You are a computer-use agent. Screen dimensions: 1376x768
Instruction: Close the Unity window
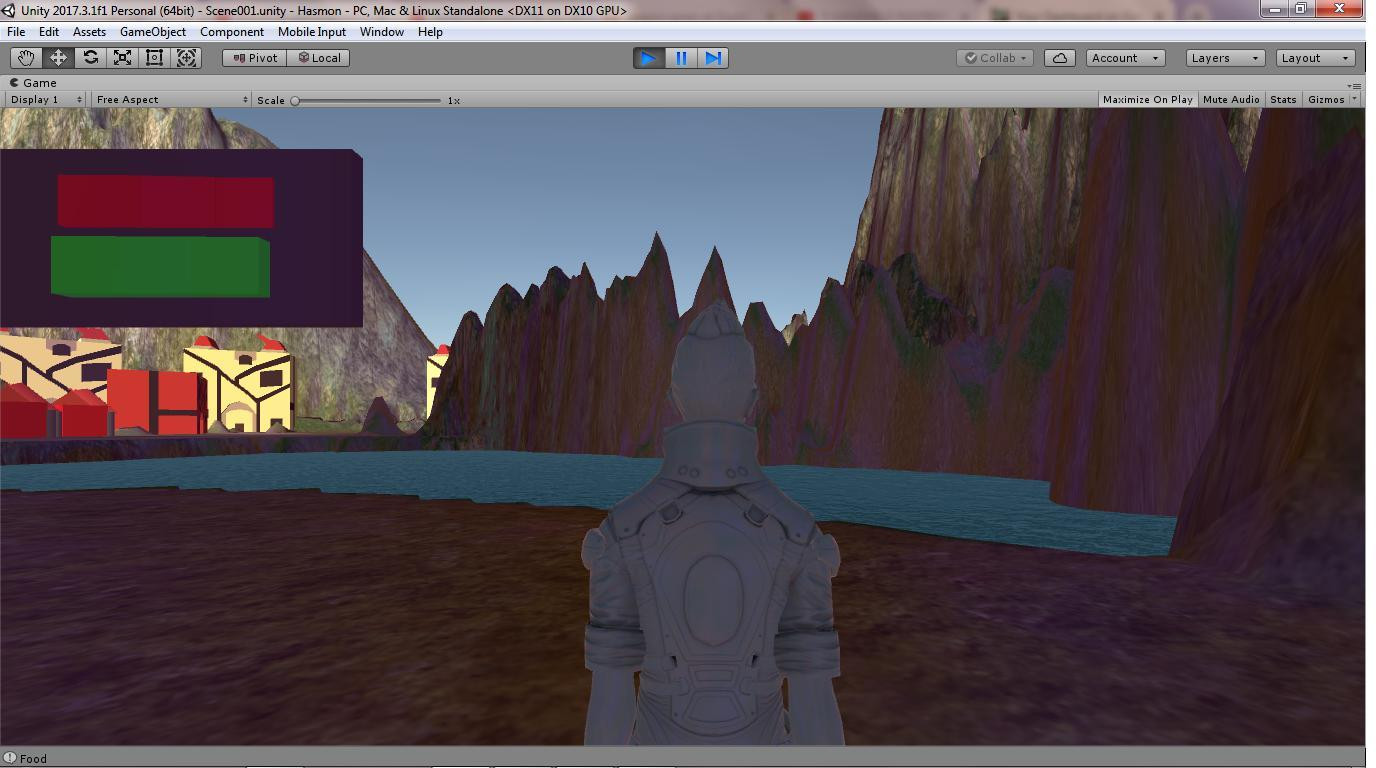[x=1339, y=9]
